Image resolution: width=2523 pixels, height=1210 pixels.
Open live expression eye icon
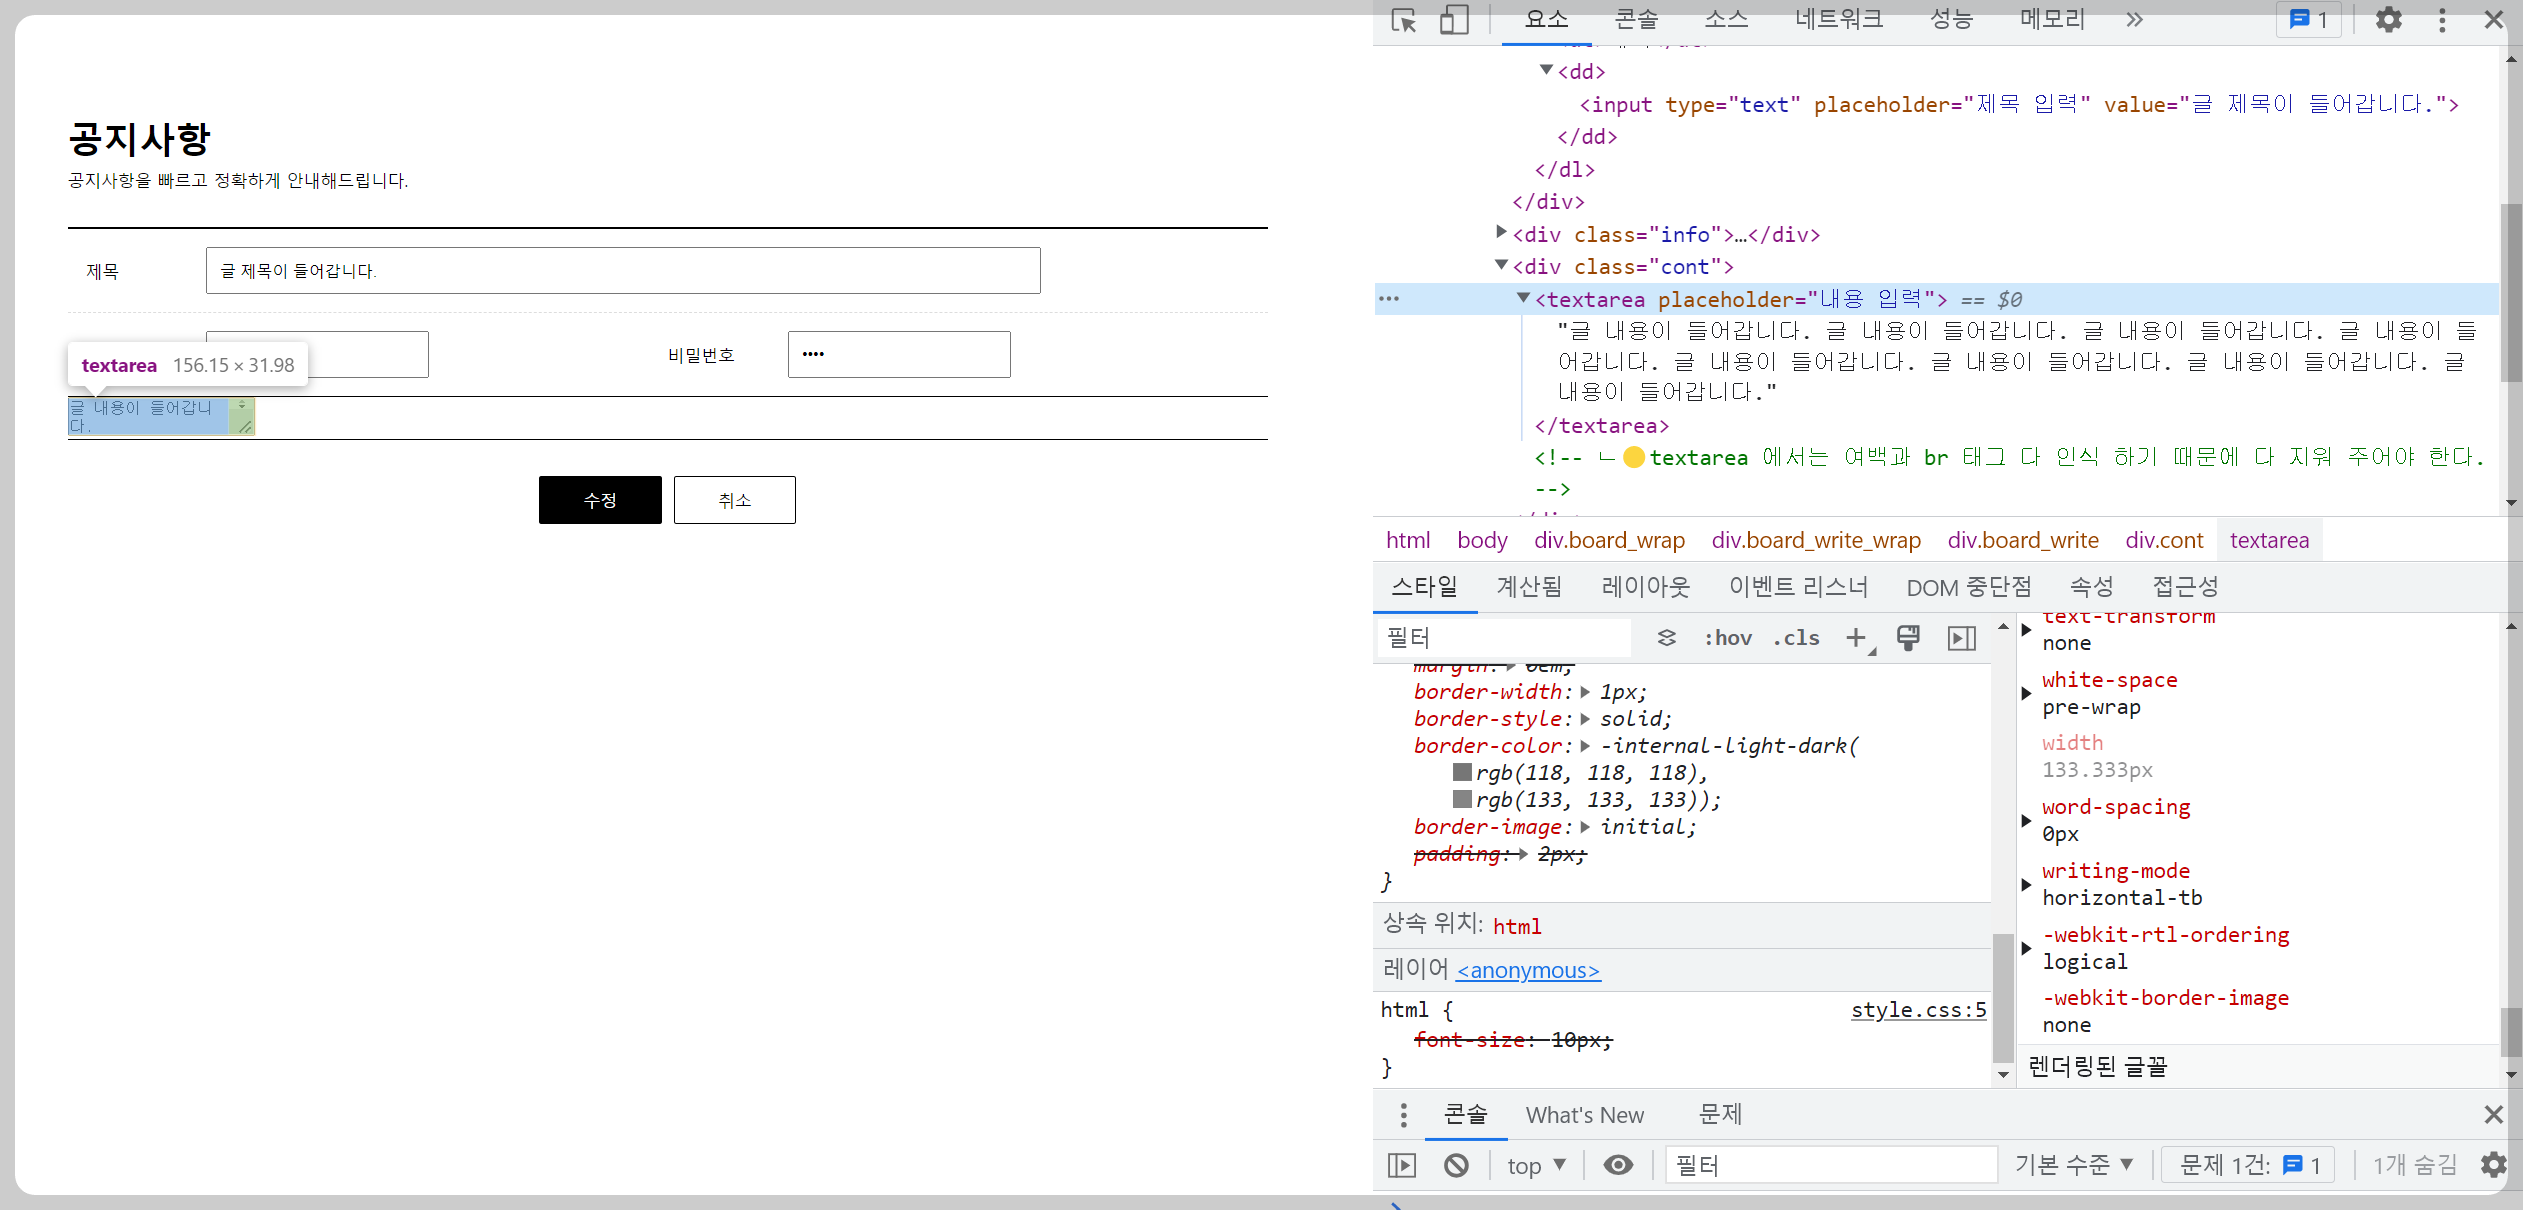point(1618,1165)
